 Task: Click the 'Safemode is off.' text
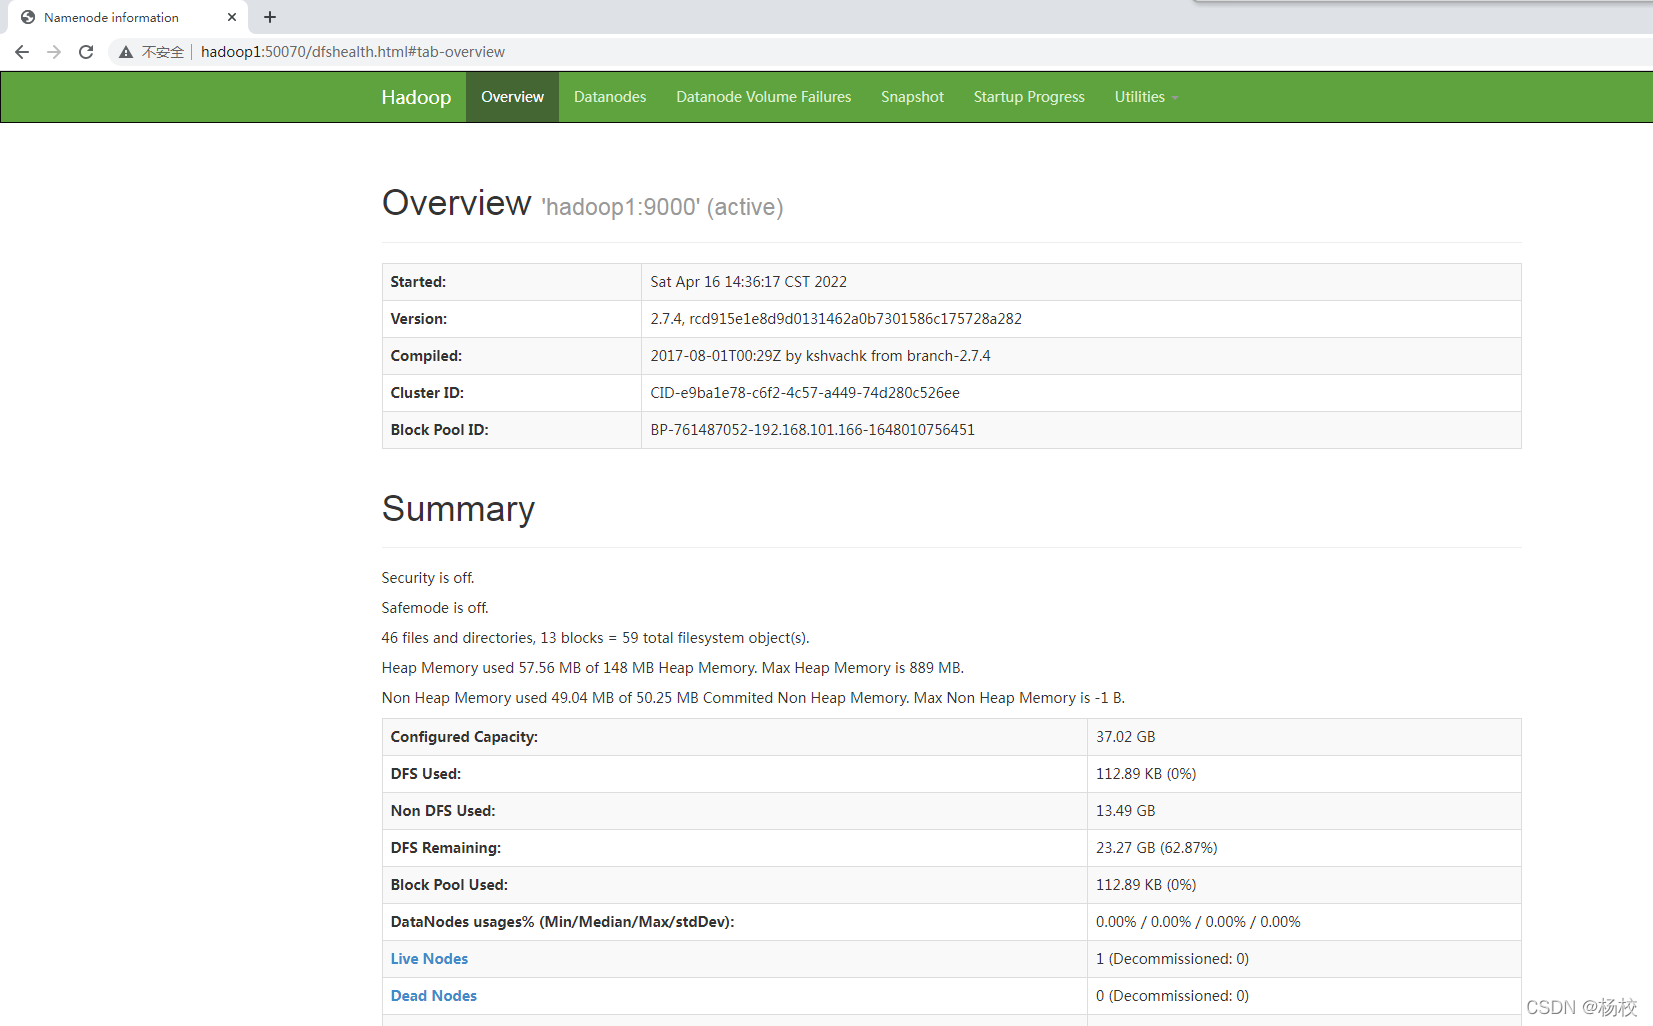(435, 608)
